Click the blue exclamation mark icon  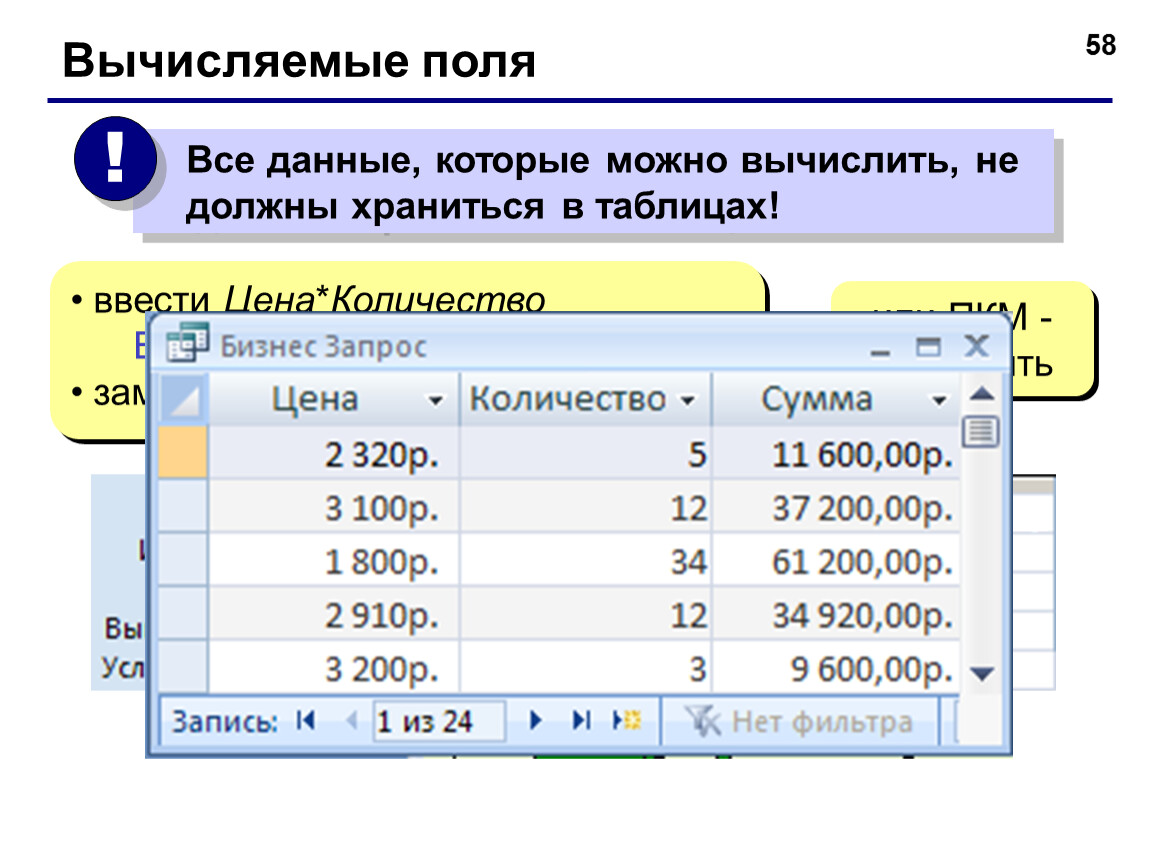click(115, 158)
